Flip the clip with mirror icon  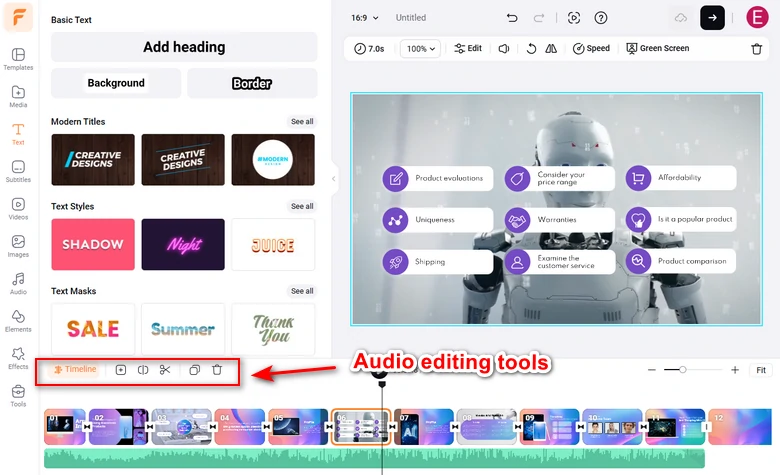[551, 49]
